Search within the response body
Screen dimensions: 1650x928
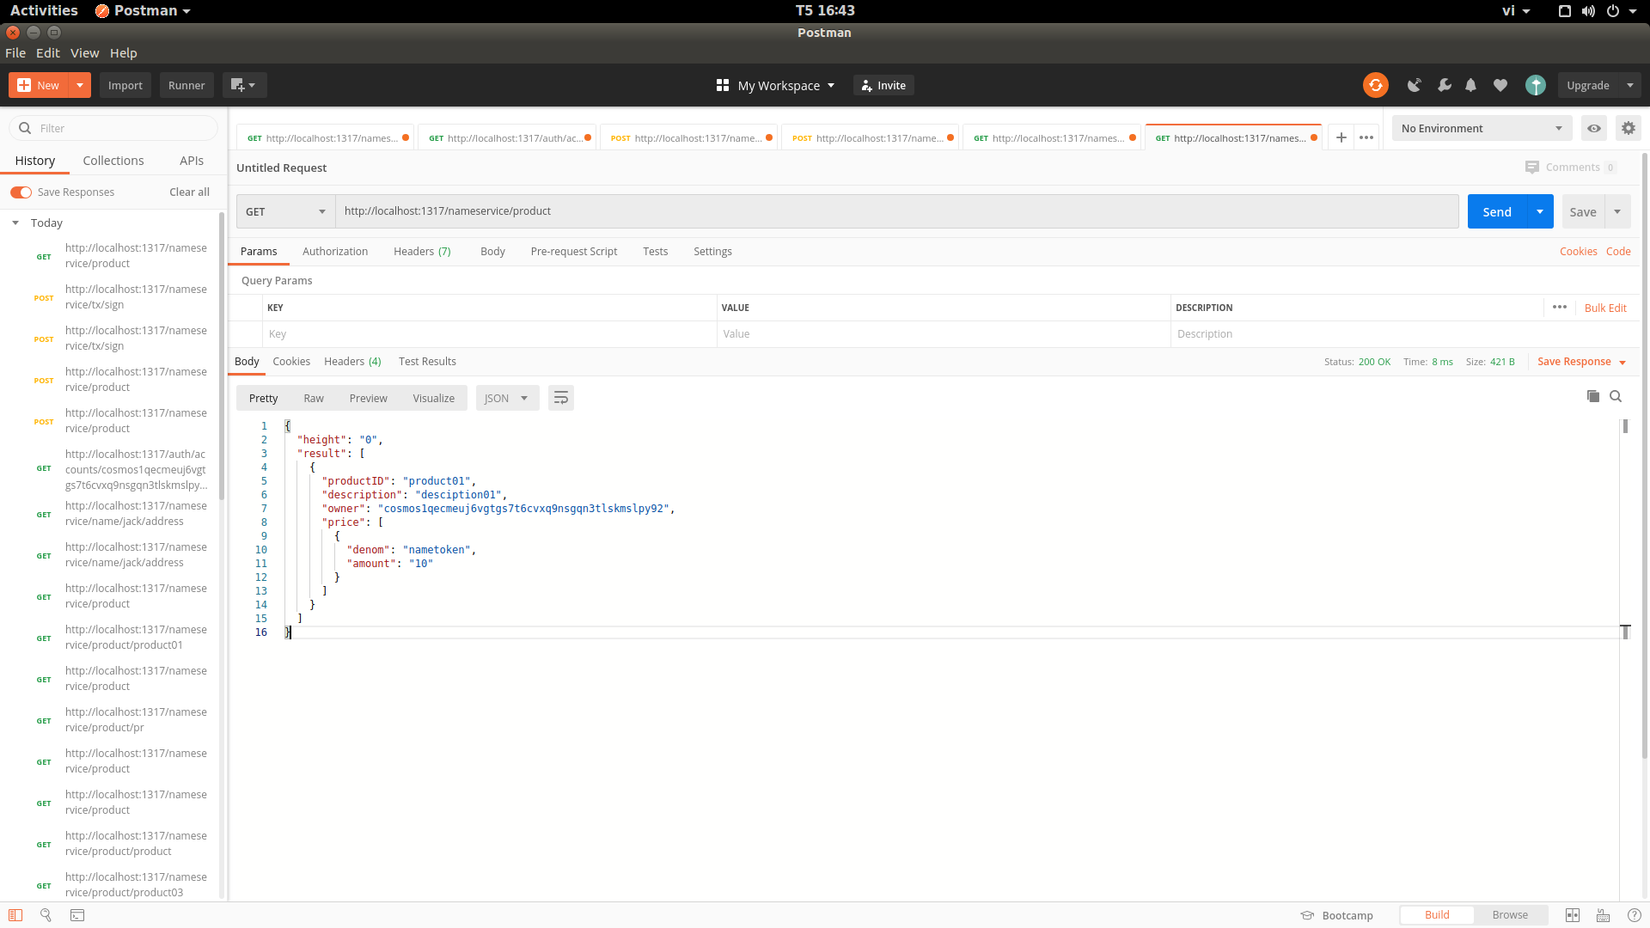pos(1616,397)
